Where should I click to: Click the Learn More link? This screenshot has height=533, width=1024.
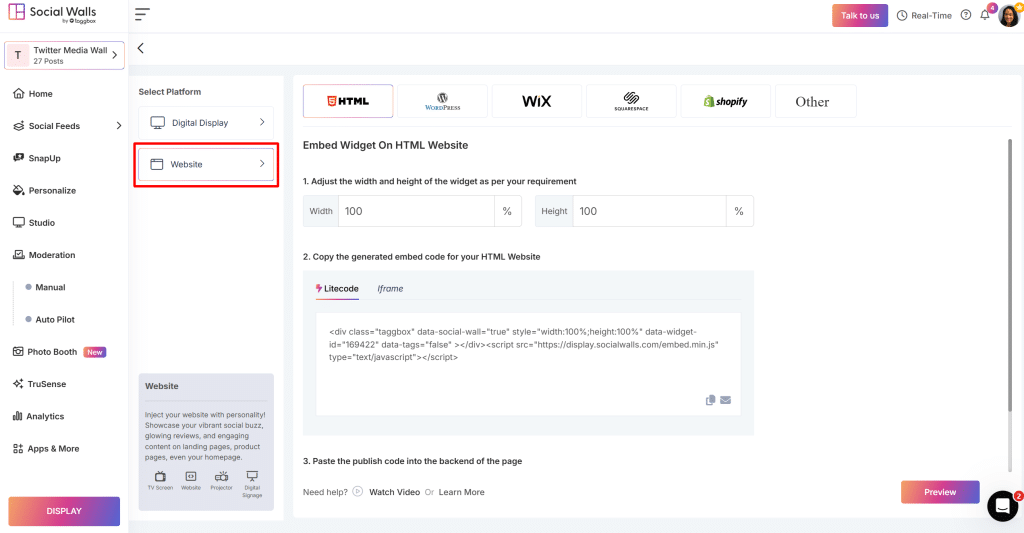click(462, 492)
